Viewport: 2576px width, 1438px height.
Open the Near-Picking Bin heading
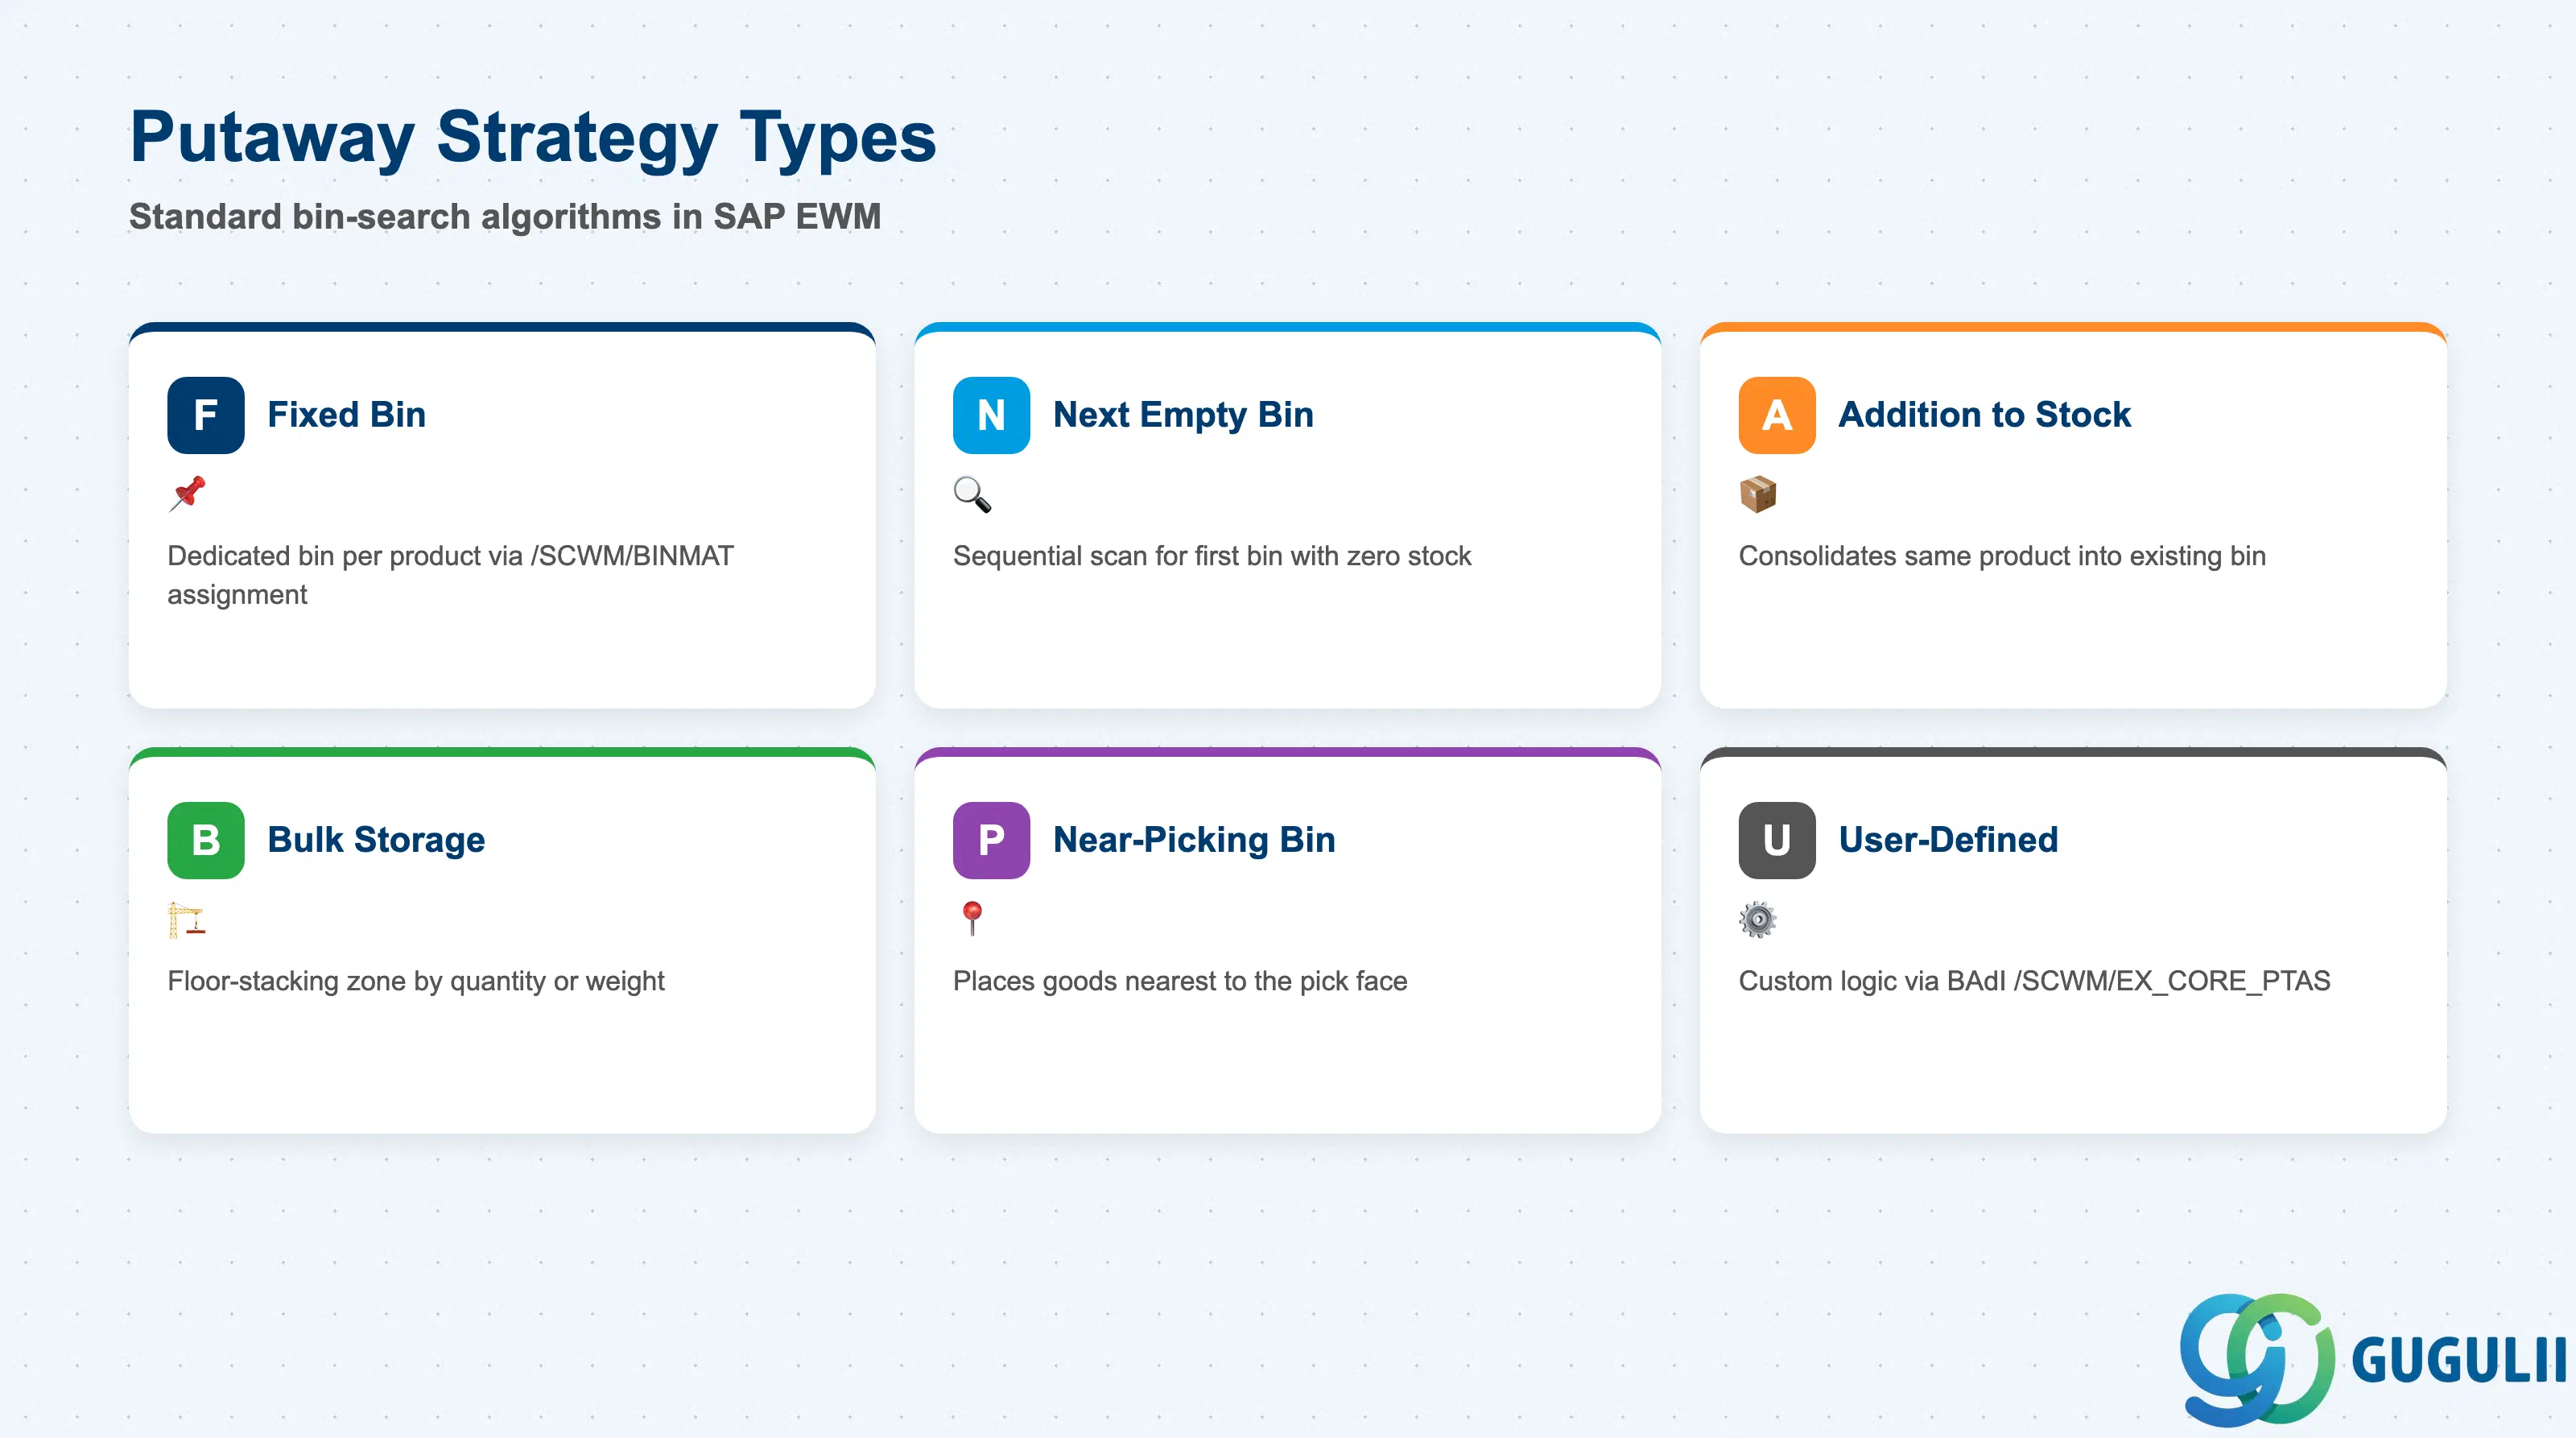point(1194,840)
